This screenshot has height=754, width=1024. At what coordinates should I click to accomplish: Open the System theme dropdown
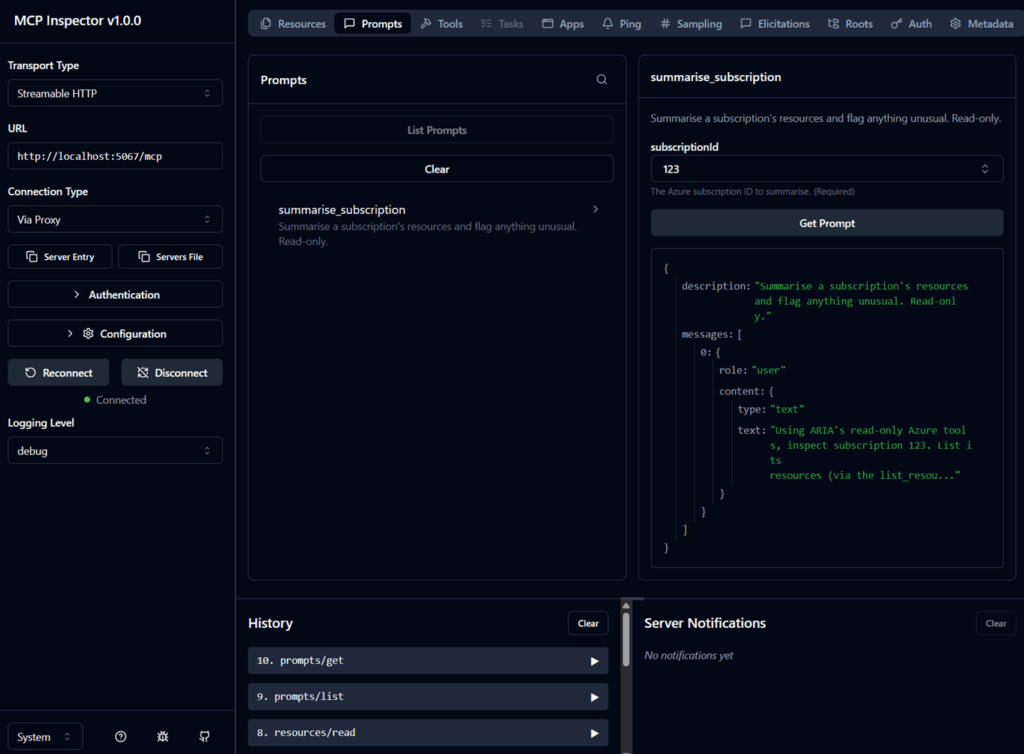click(x=45, y=736)
